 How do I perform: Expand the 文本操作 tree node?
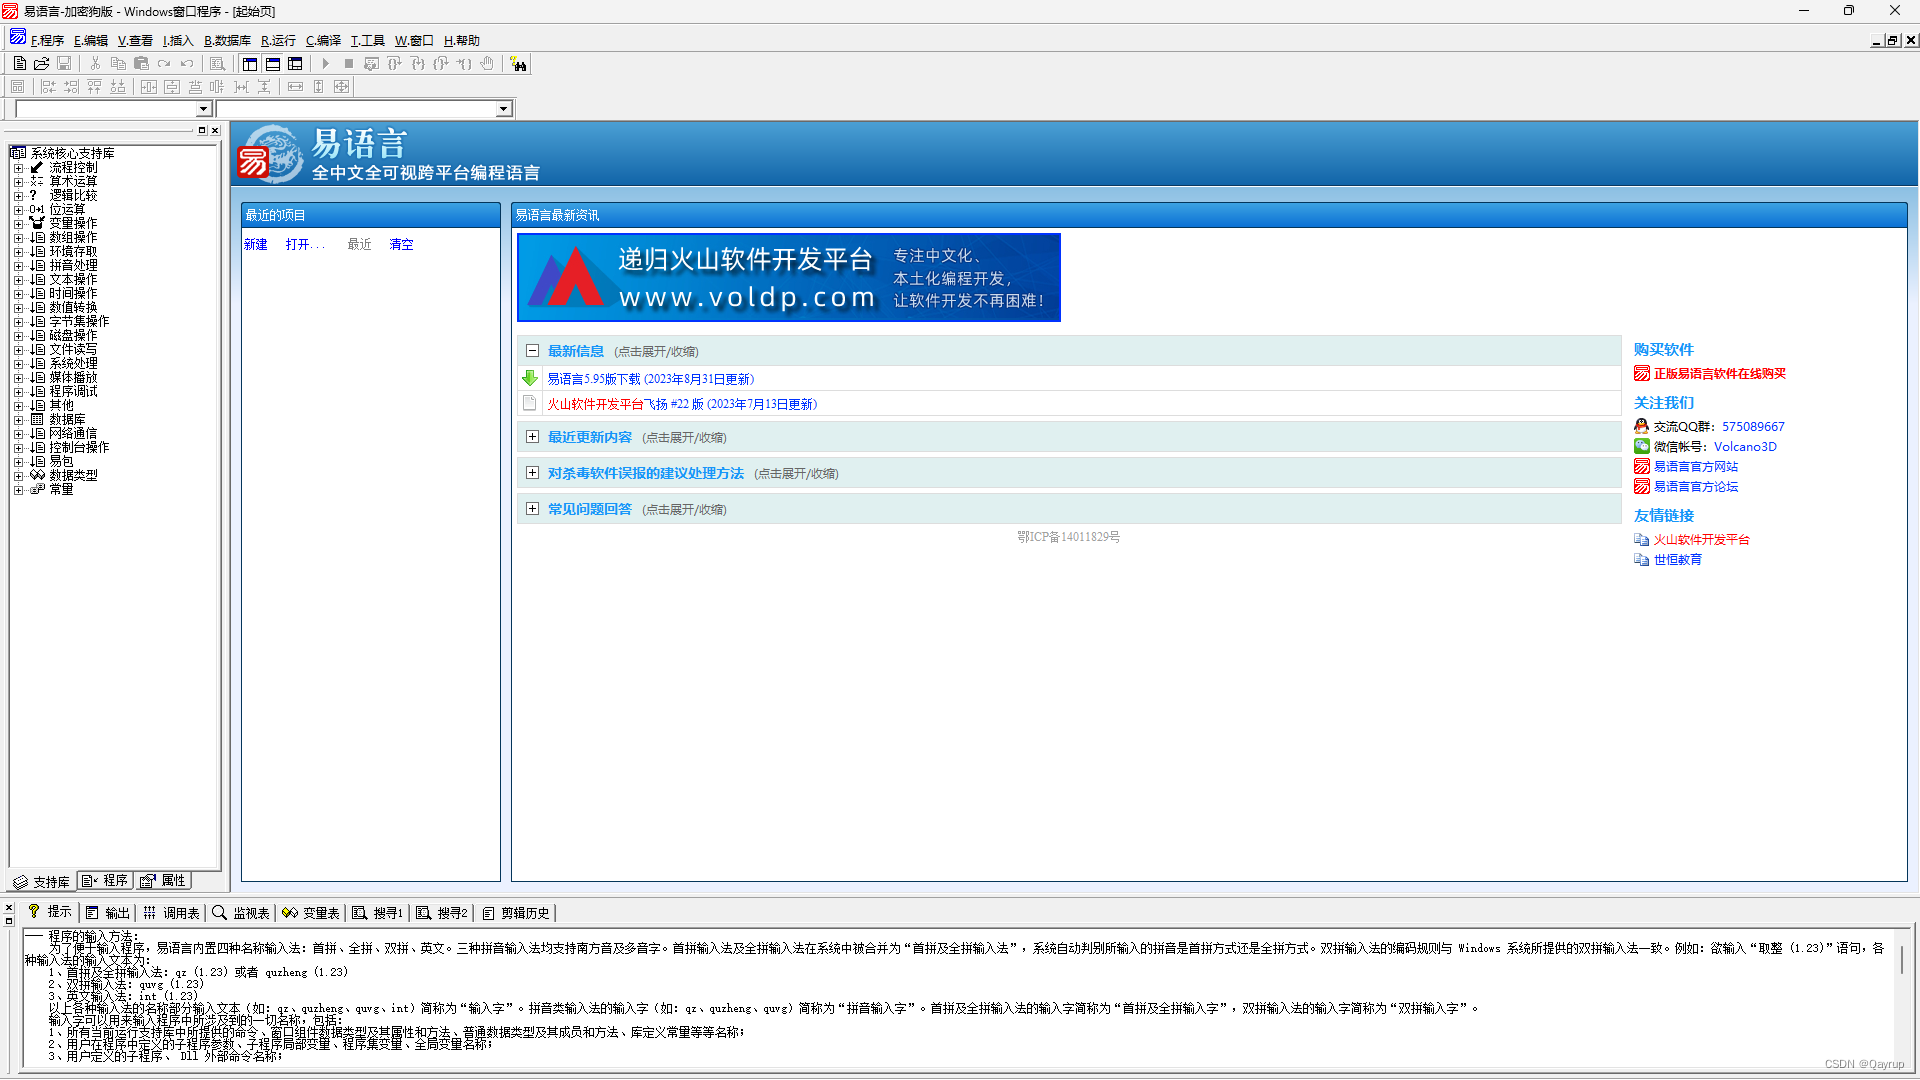(18, 279)
